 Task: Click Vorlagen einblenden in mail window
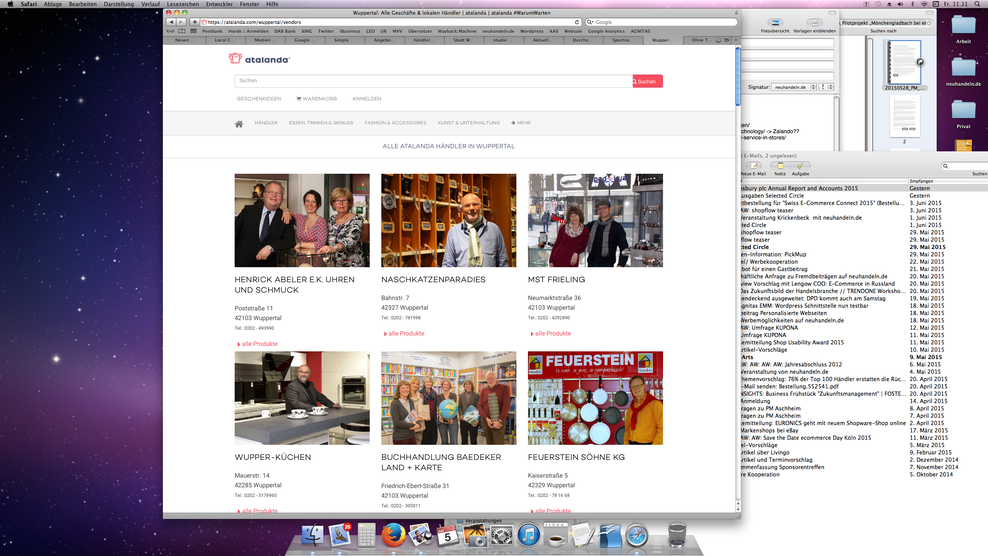point(814,26)
